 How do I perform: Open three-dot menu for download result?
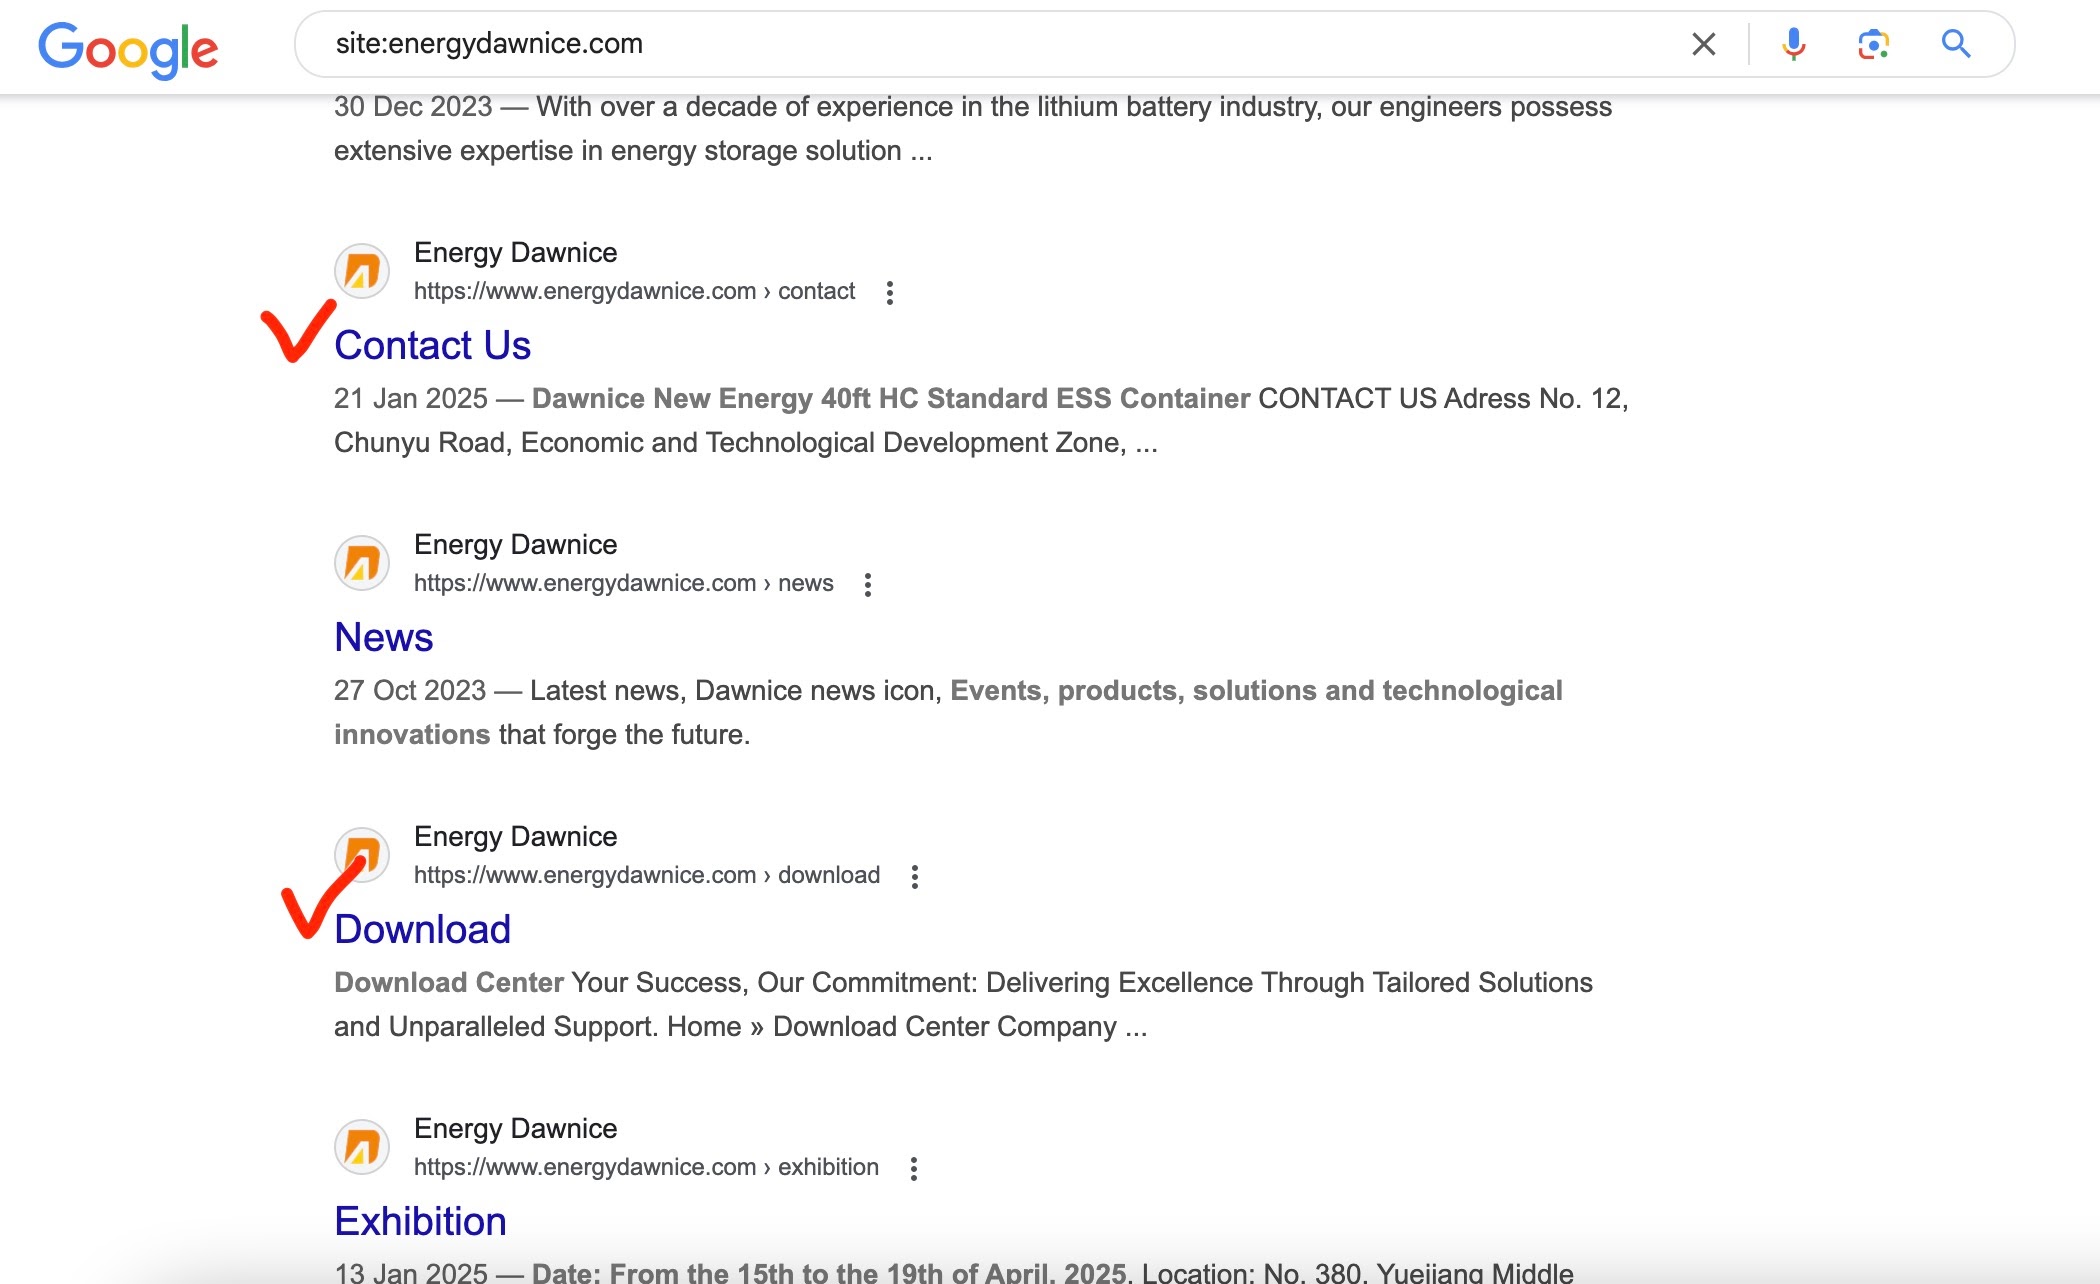coord(914,877)
